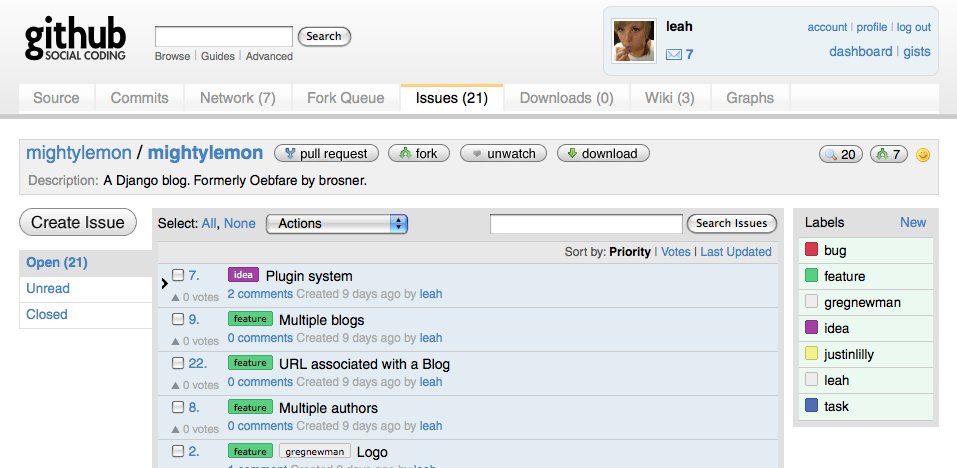Focus the top site search field
The height and width of the screenshot is (468, 957).
[224, 37]
